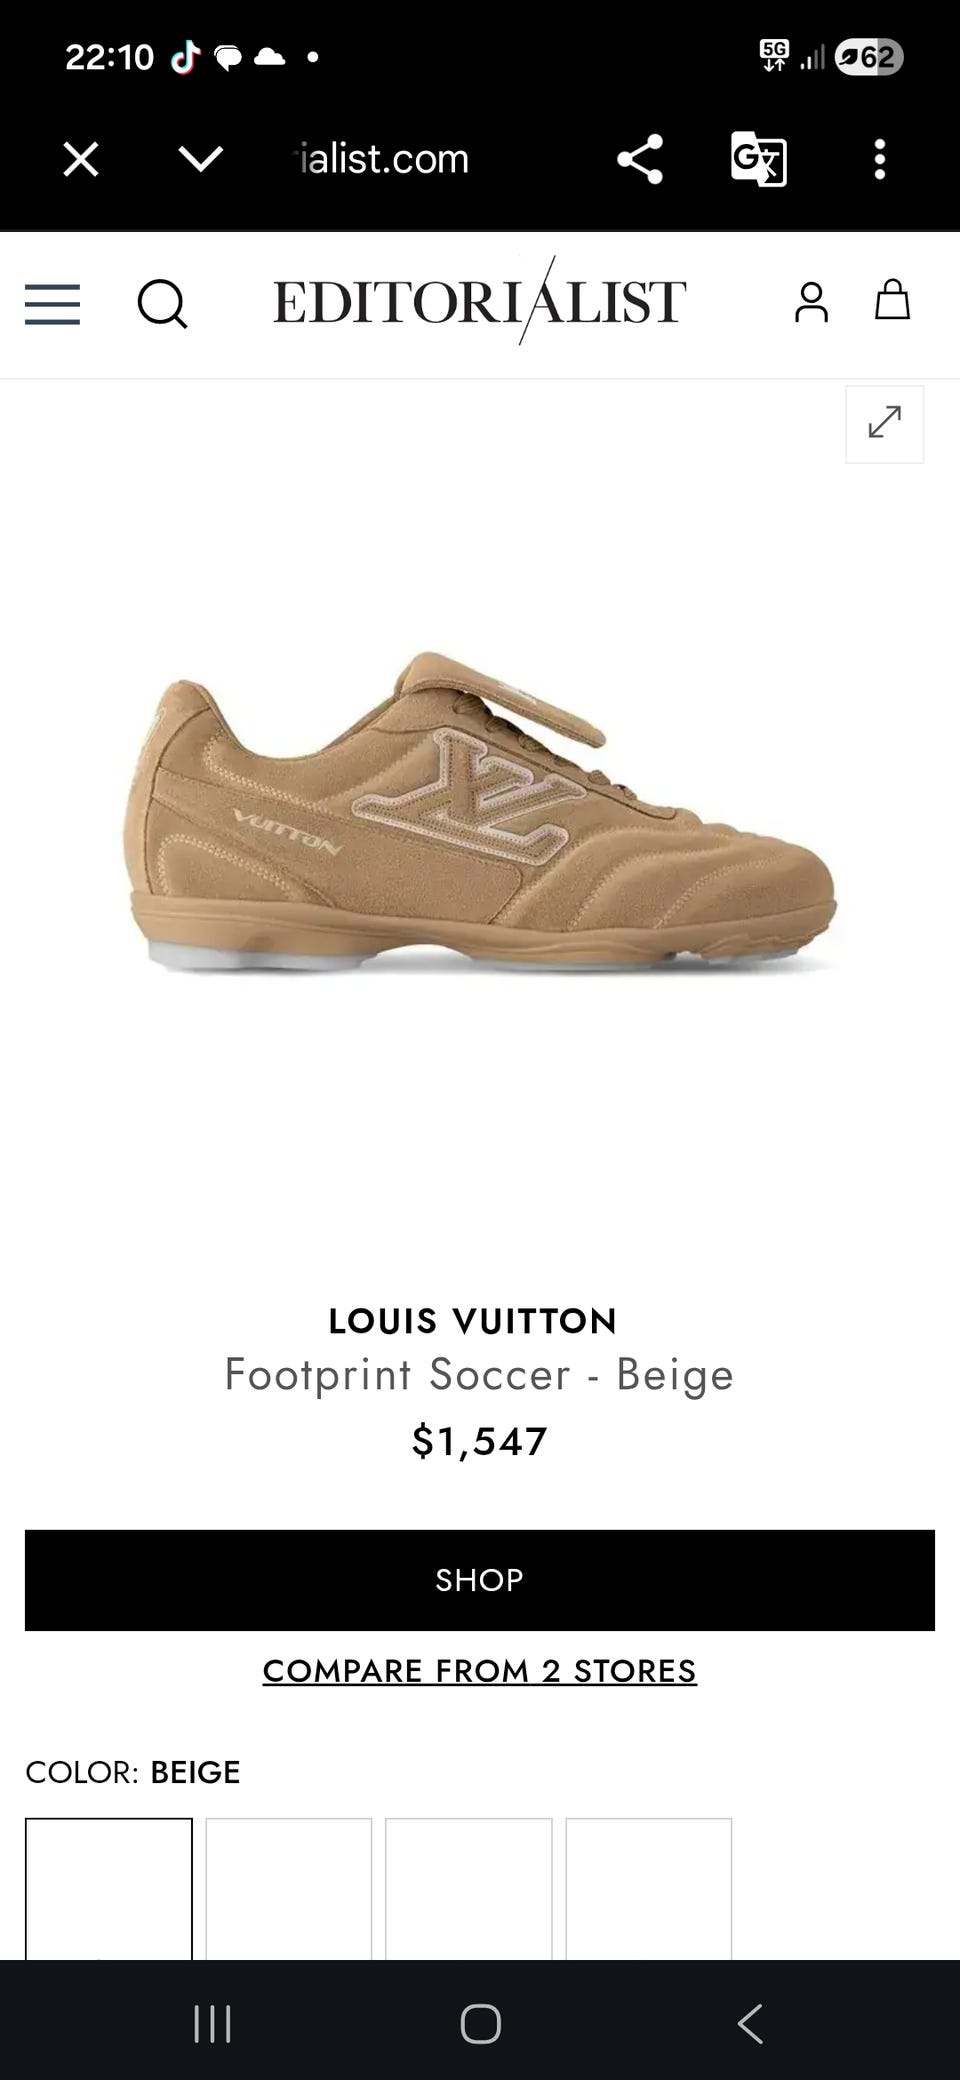
Task: Tap the search magnifier icon
Action: 162,303
